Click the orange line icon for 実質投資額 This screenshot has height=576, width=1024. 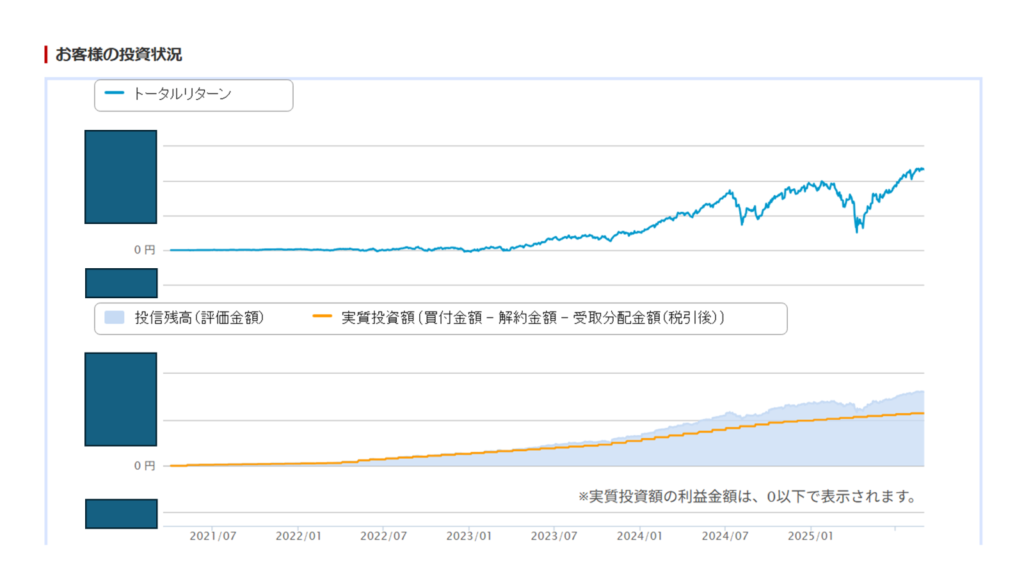tap(322, 318)
